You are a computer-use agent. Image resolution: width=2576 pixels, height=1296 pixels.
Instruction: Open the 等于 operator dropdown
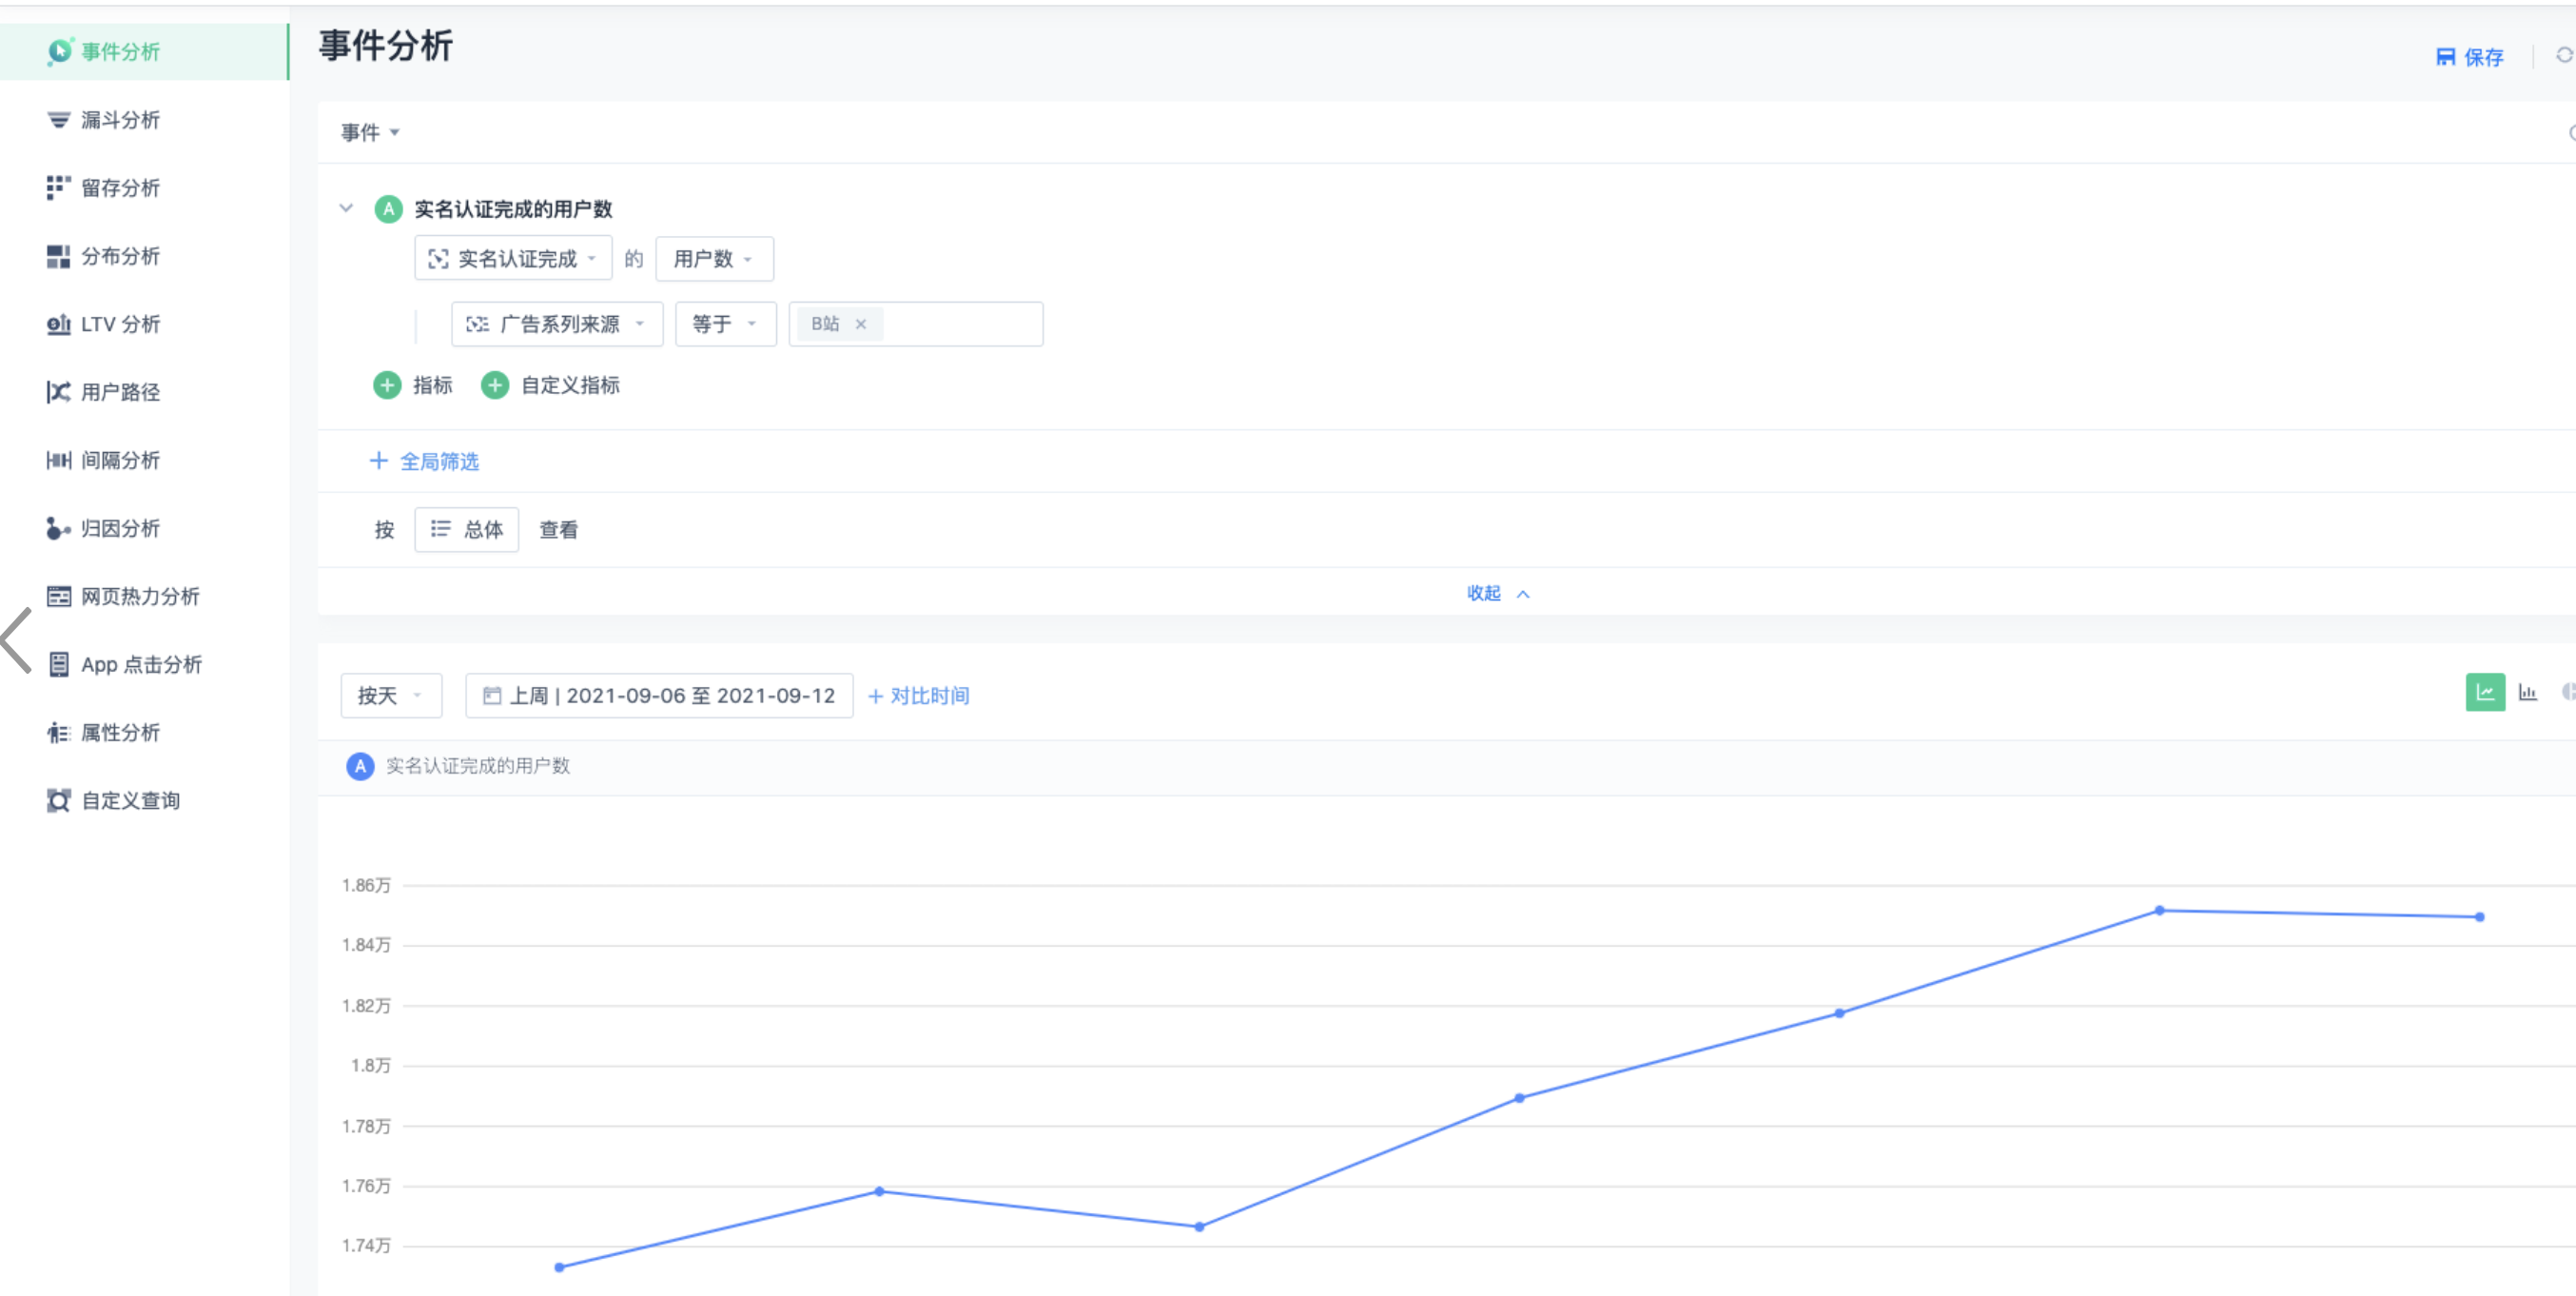click(x=725, y=324)
